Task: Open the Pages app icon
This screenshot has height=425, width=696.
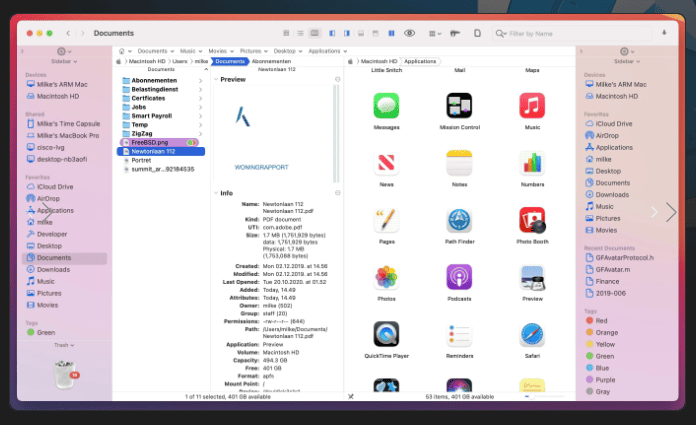Action: pyautogui.click(x=386, y=220)
